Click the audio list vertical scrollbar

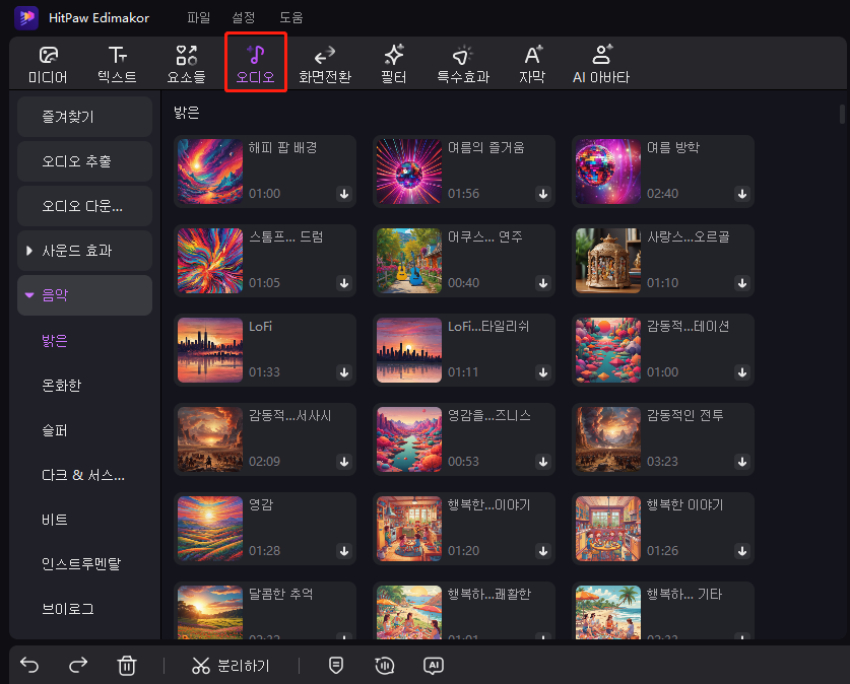pyautogui.click(x=842, y=112)
